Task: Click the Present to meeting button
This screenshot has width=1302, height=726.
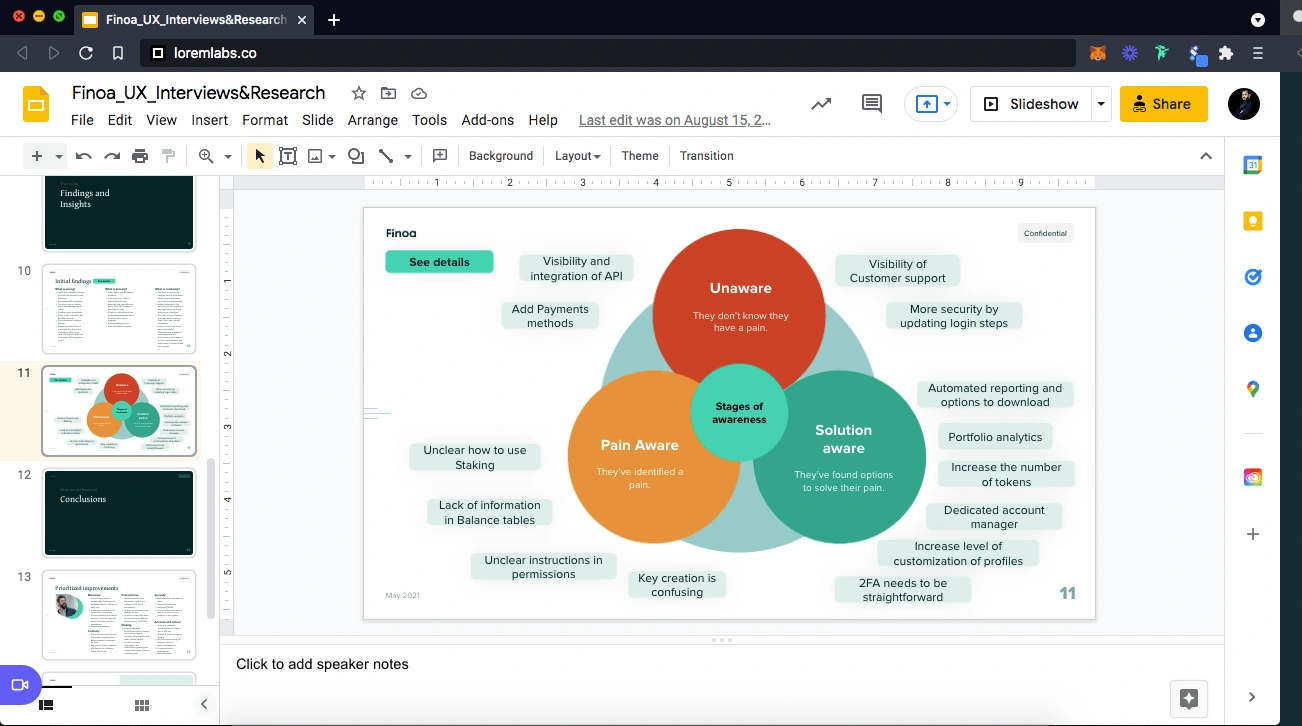Action: (x=927, y=104)
